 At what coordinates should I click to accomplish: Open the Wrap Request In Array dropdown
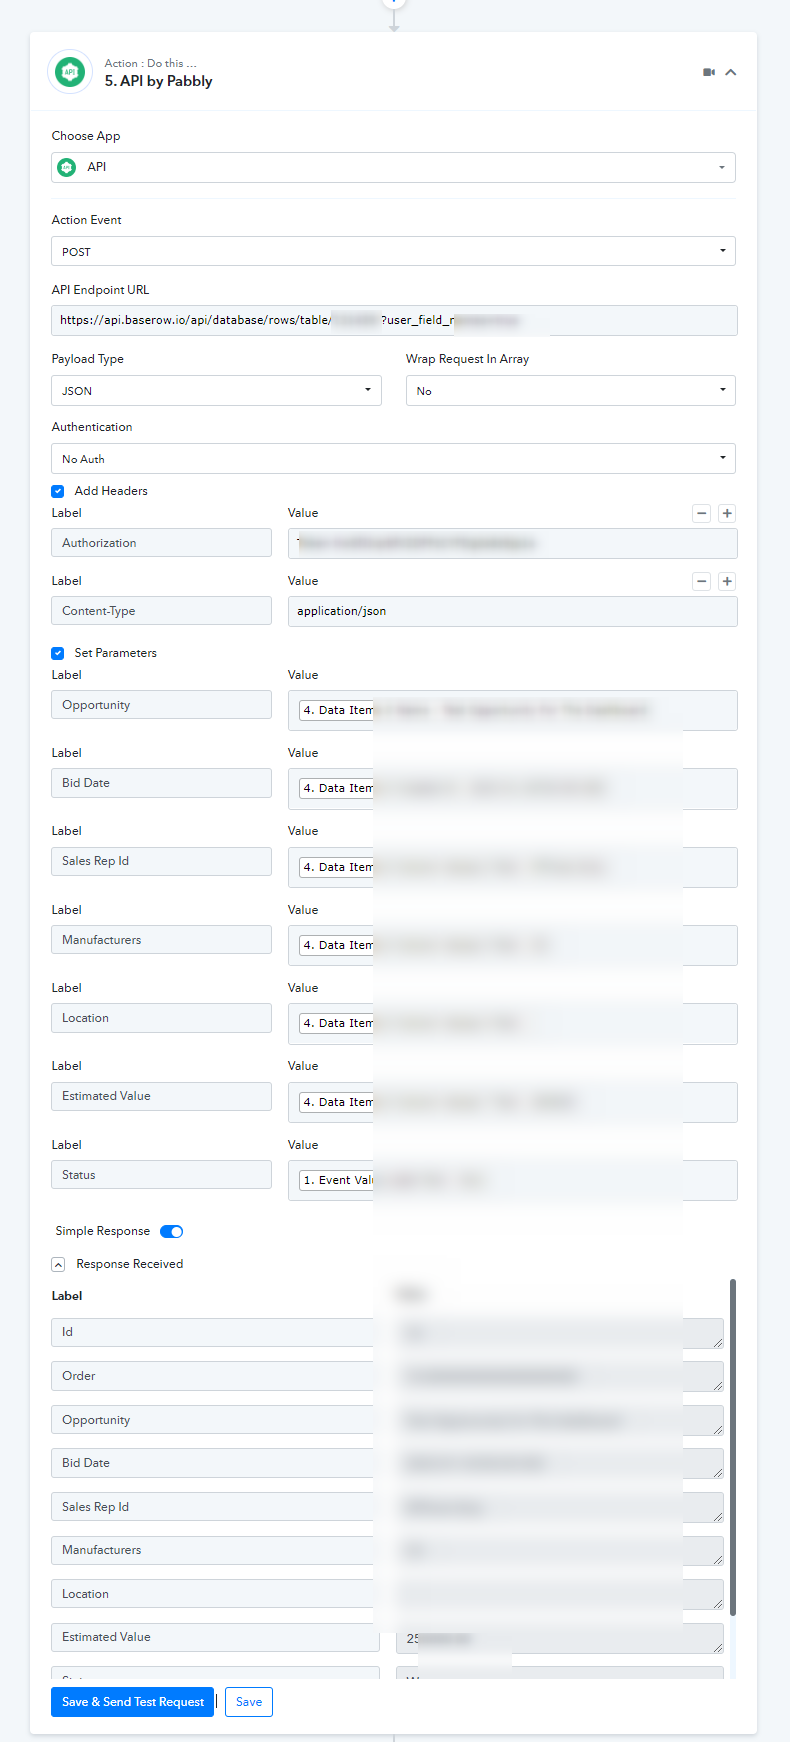click(570, 390)
